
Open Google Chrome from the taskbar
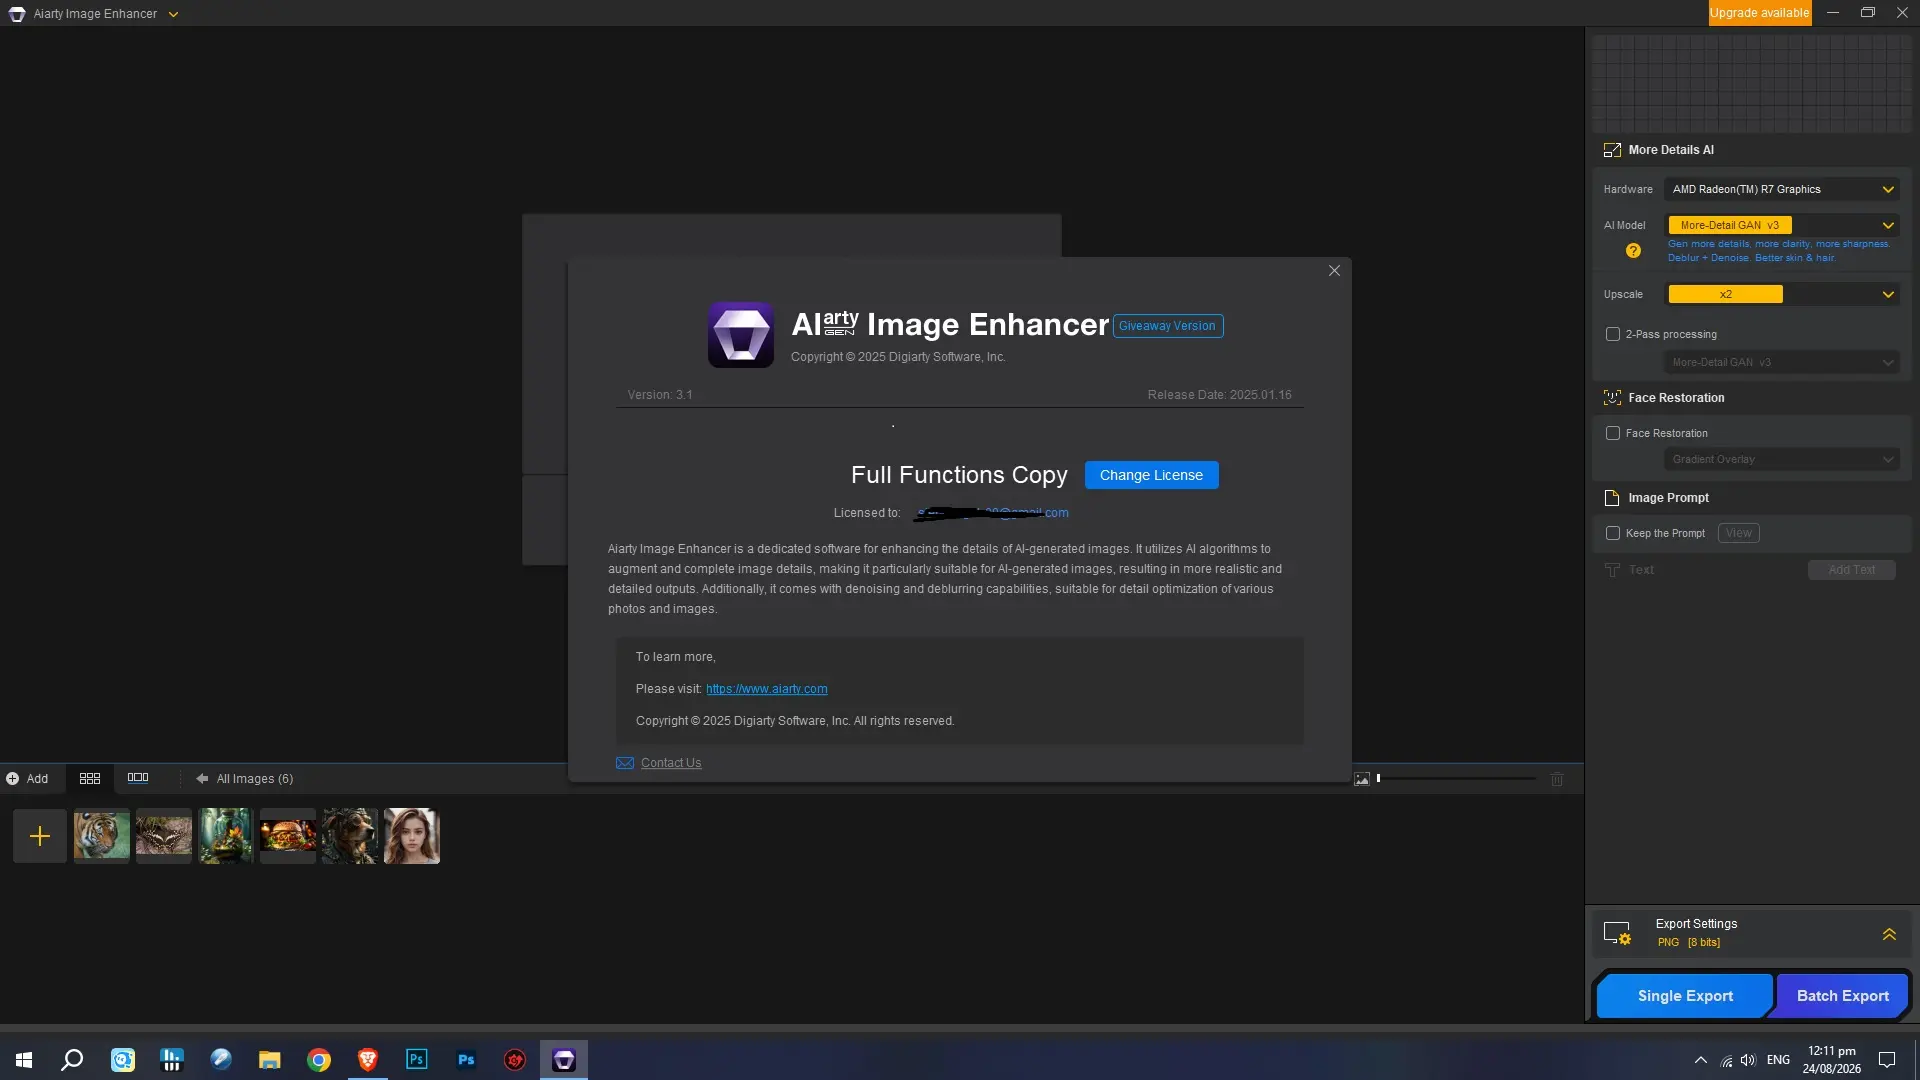[x=319, y=1060]
